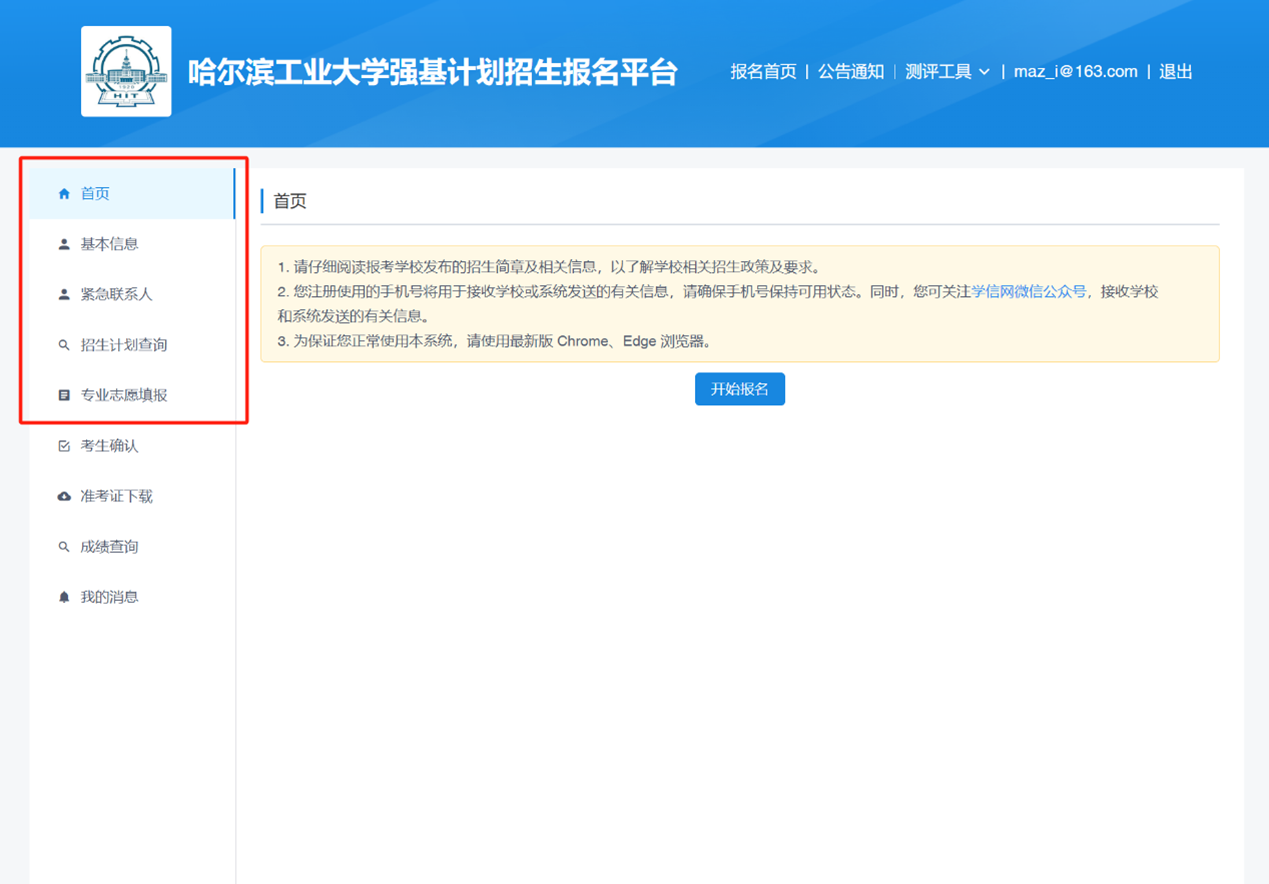Click the form icon beside 专业志愿填报
1269x884 pixels.
click(x=64, y=396)
